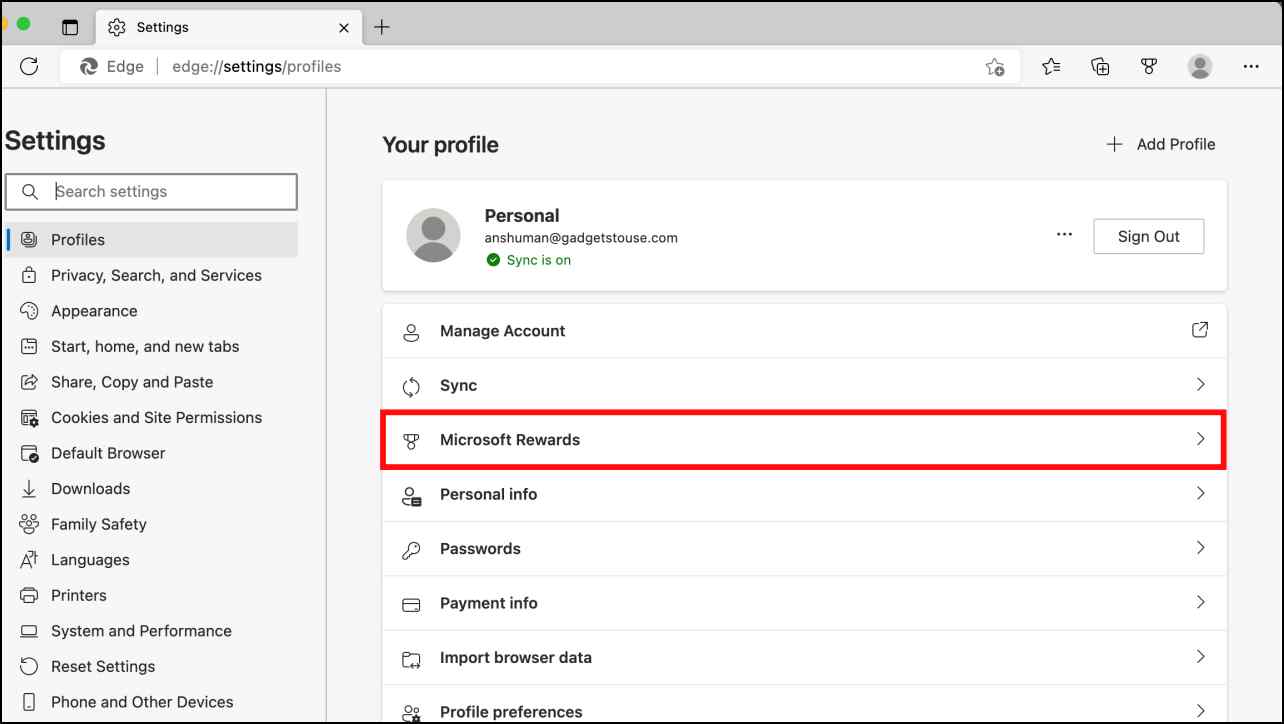
Task: Open Passwords settings row
Action: (804, 549)
